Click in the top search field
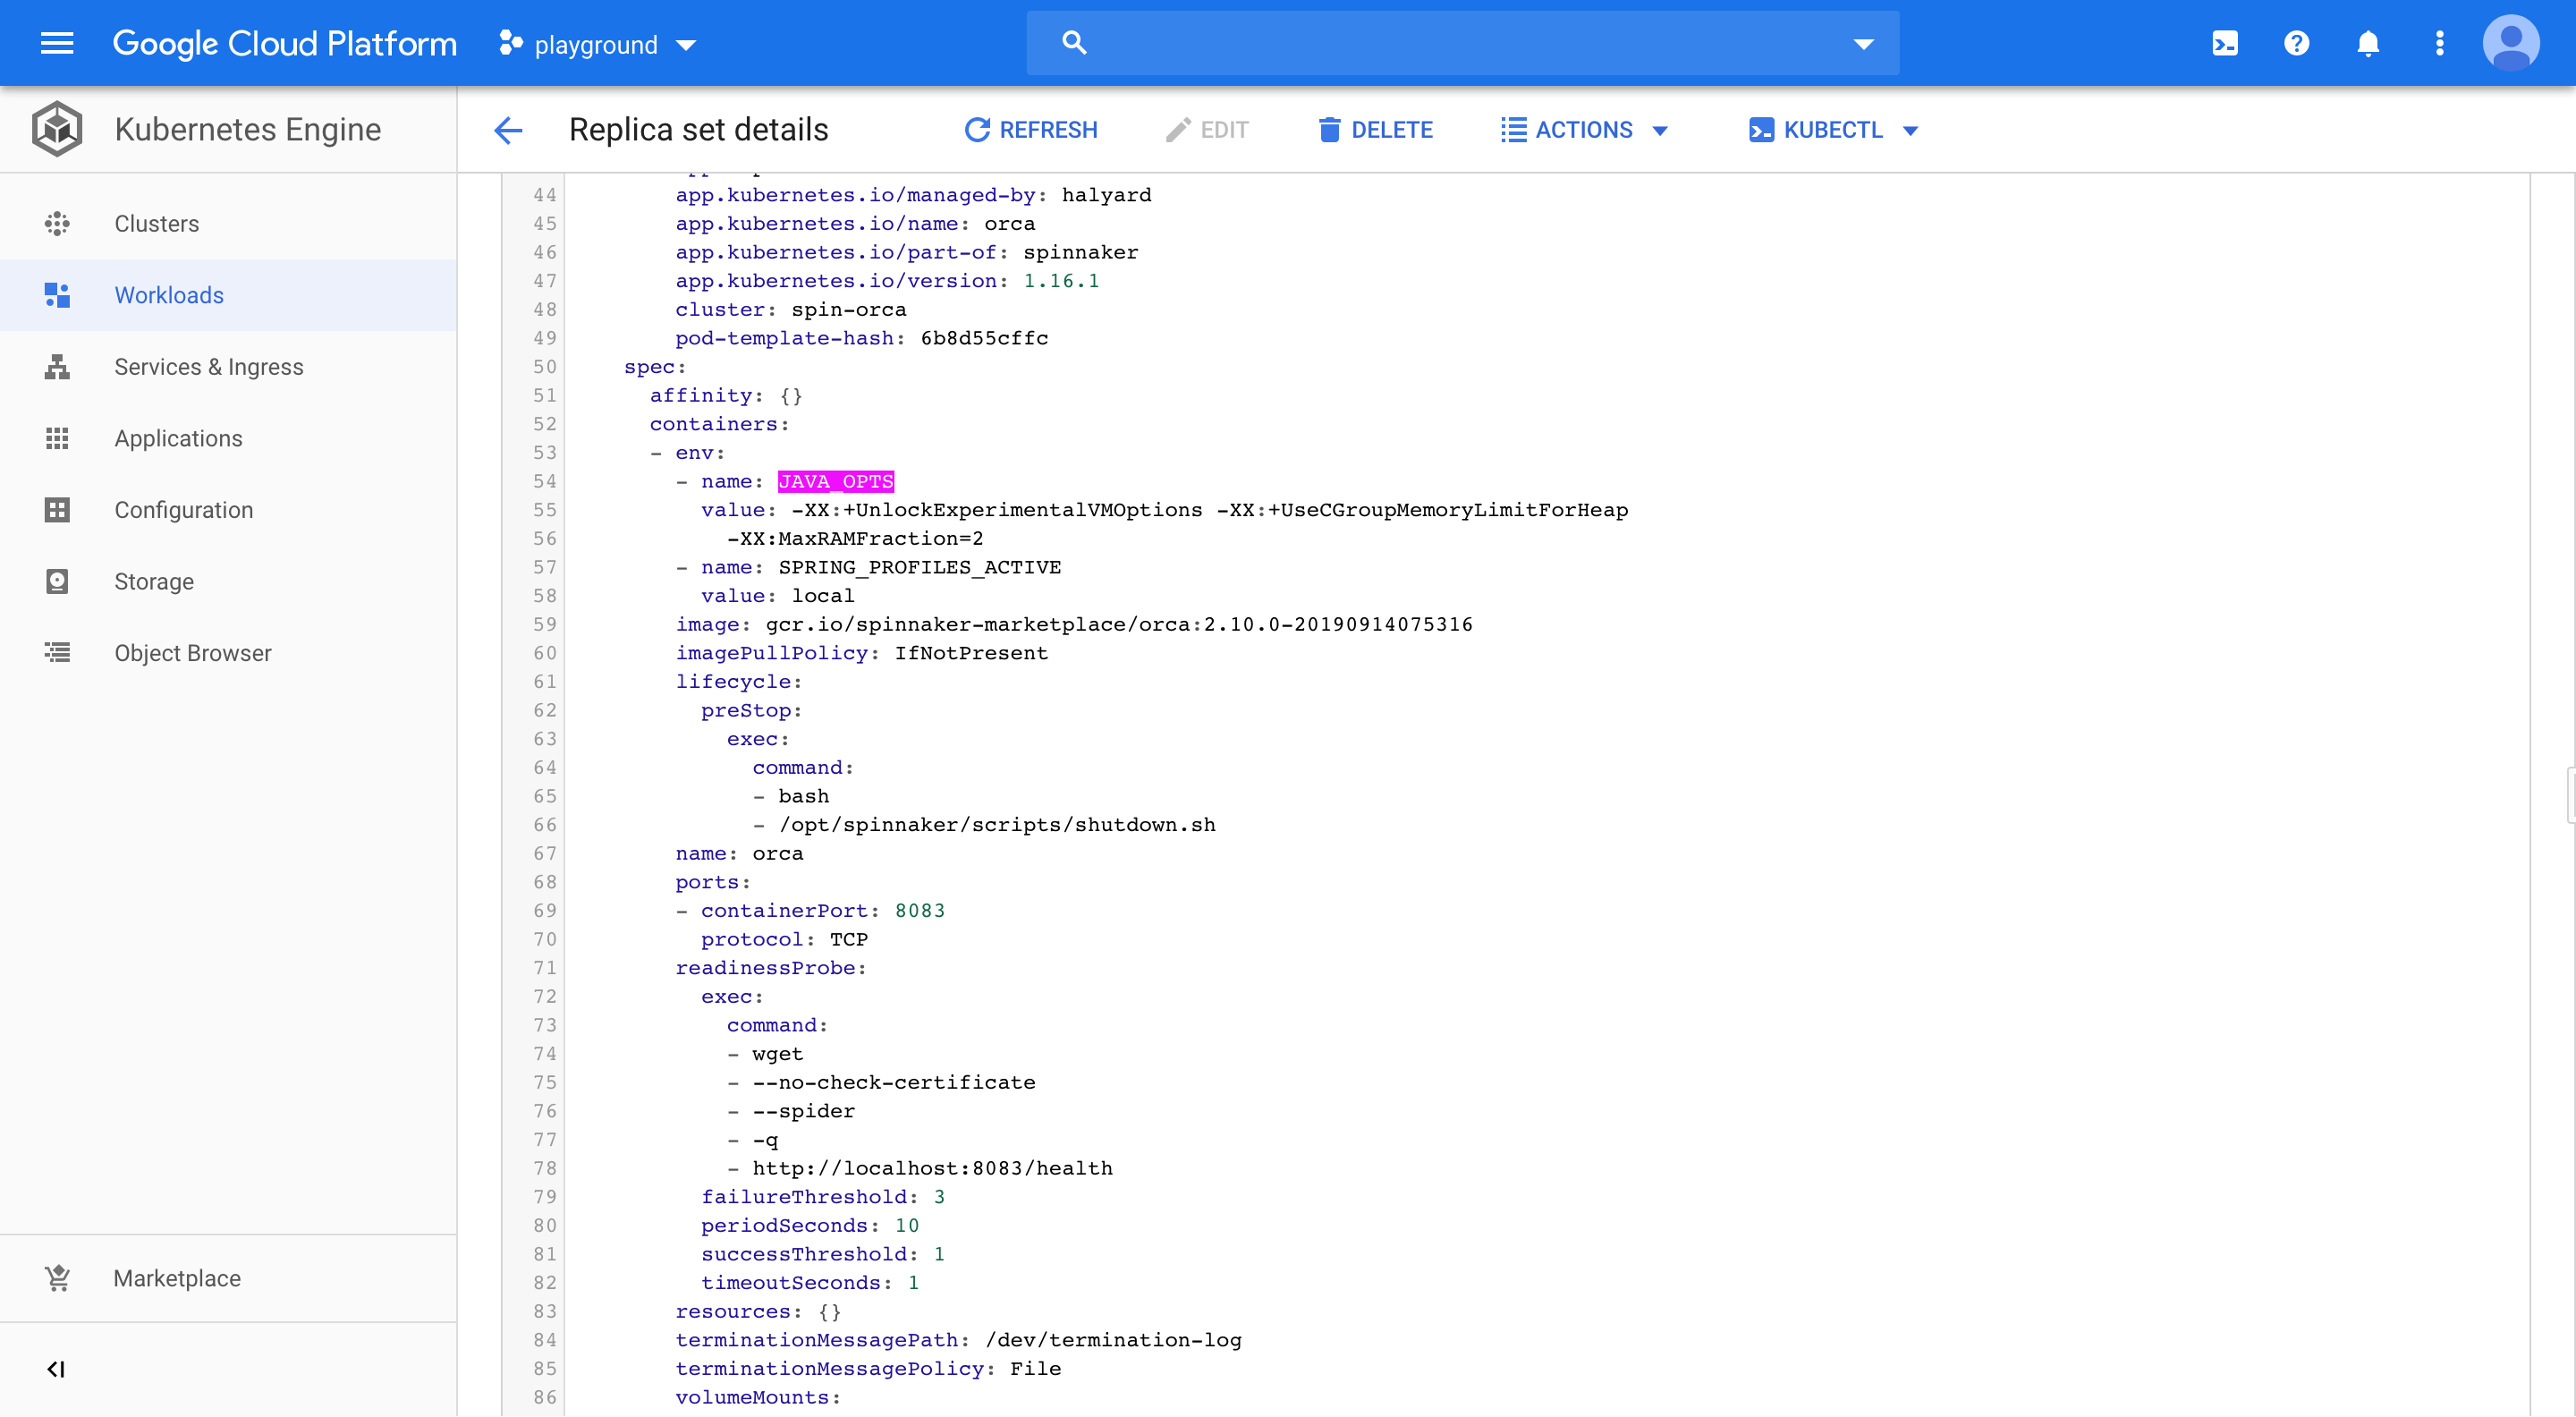The image size is (2576, 1417). pyautogui.click(x=1460, y=43)
